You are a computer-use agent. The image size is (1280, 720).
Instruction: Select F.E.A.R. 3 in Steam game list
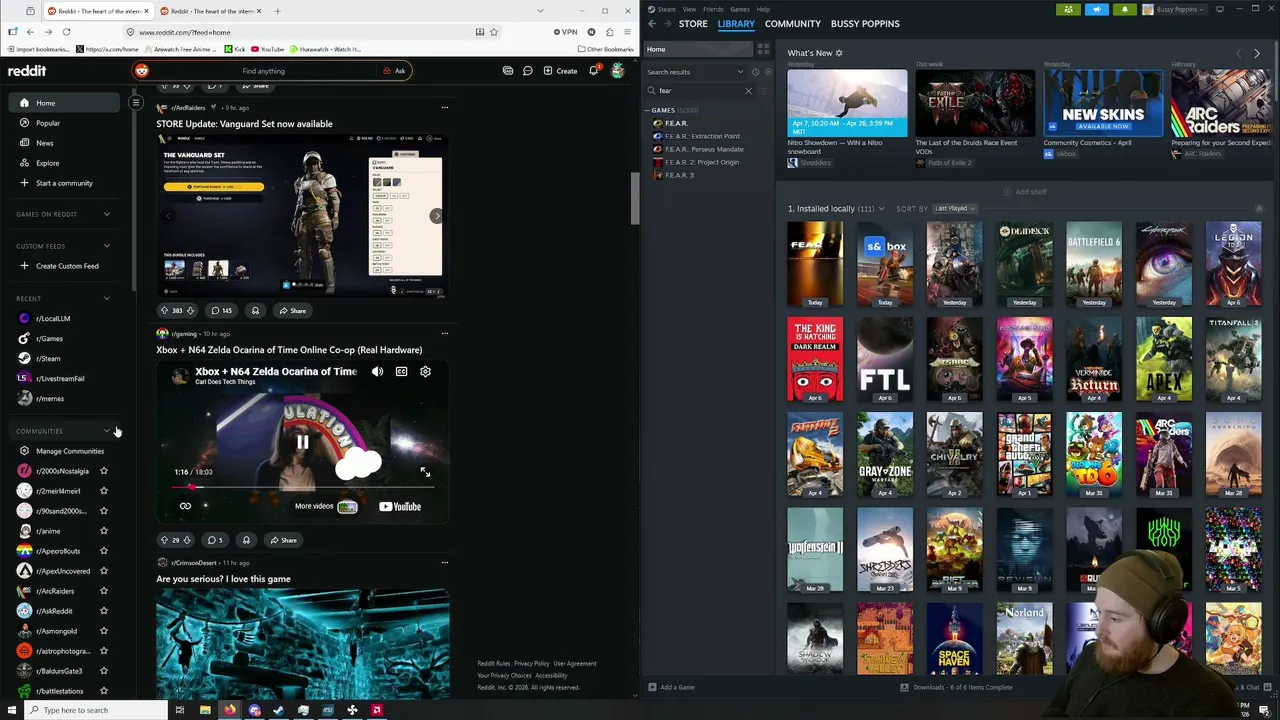pyautogui.click(x=679, y=175)
